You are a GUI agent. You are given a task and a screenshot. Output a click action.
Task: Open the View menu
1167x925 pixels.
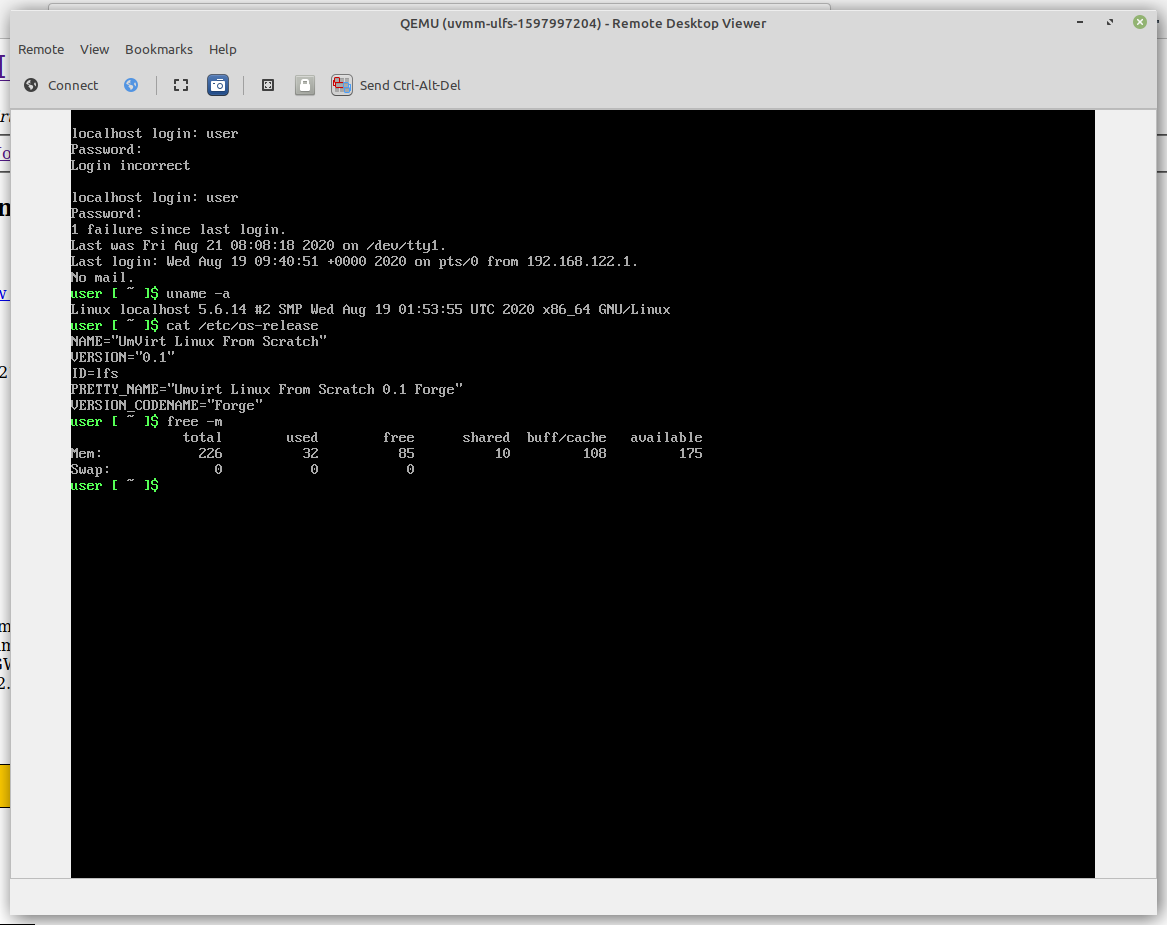pos(94,50)
